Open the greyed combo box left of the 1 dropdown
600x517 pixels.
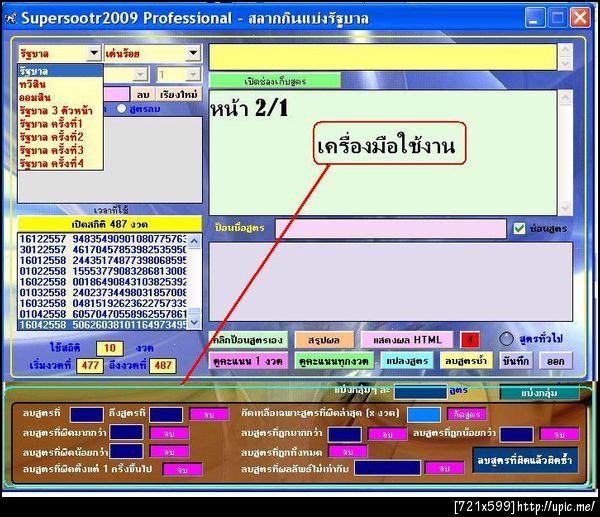(141, 74)
